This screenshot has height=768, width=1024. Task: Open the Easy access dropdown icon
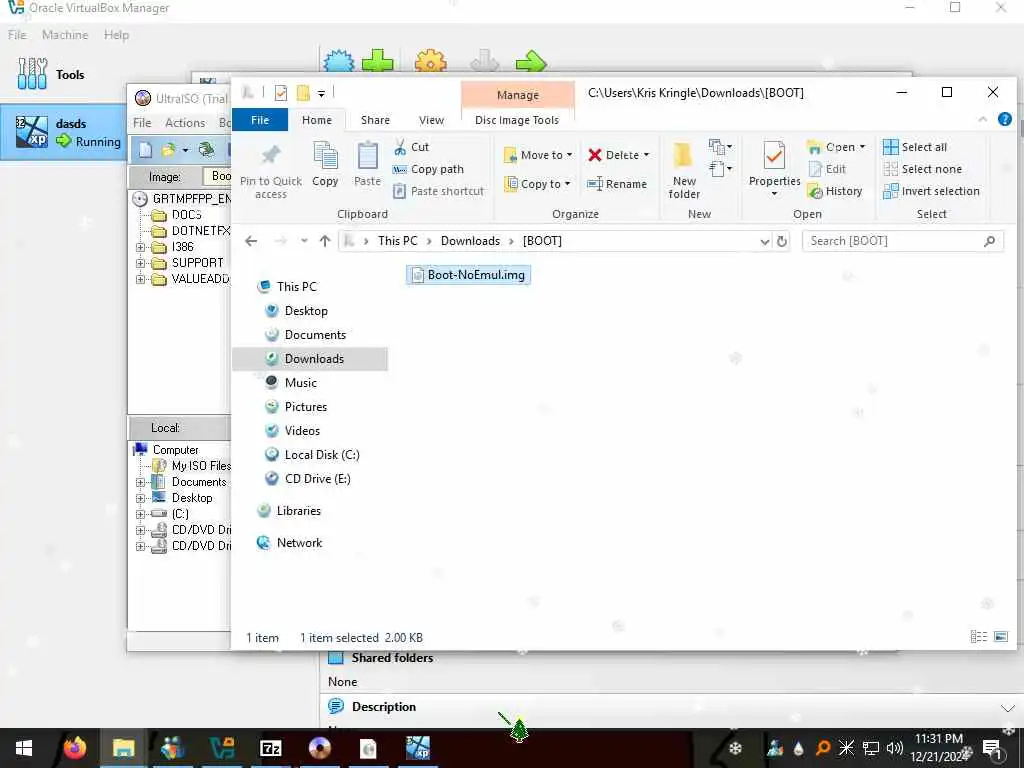point(720,169)
